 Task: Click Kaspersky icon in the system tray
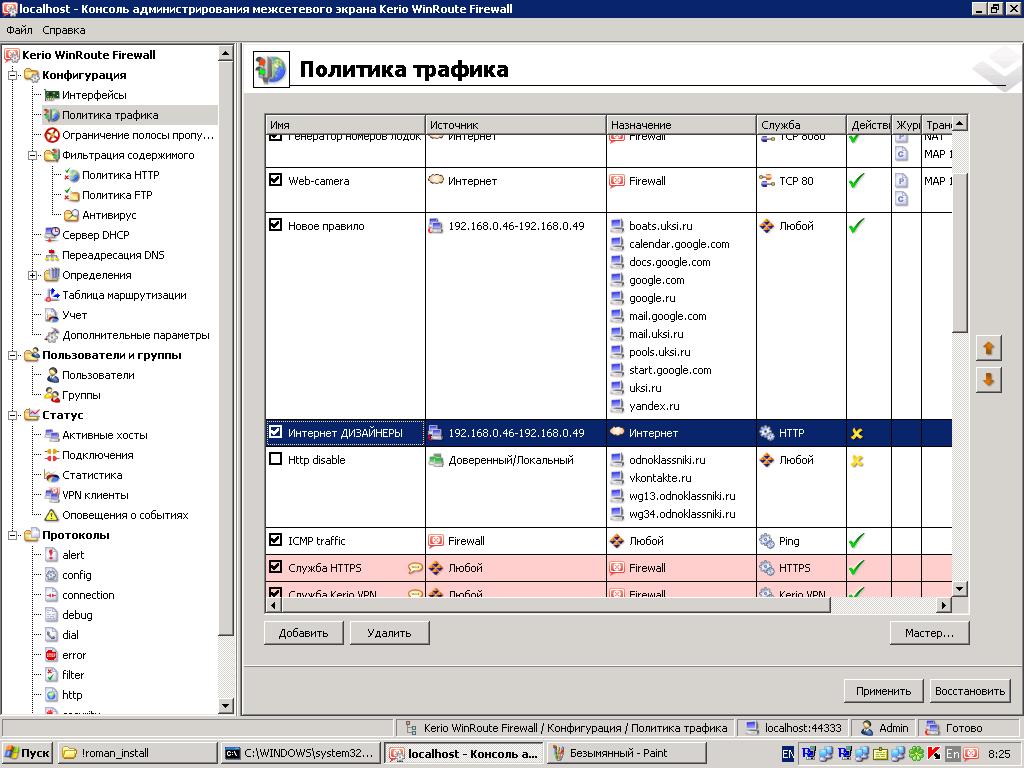(934, 754)
